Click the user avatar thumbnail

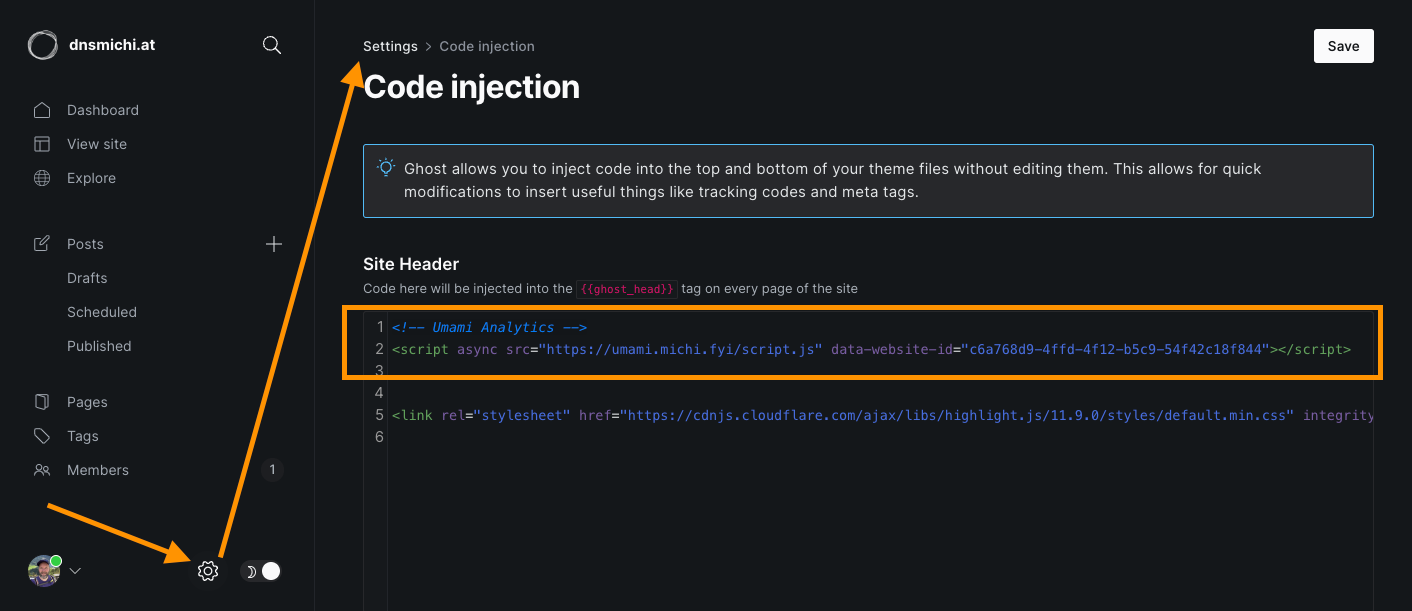[x=43, y=571]
